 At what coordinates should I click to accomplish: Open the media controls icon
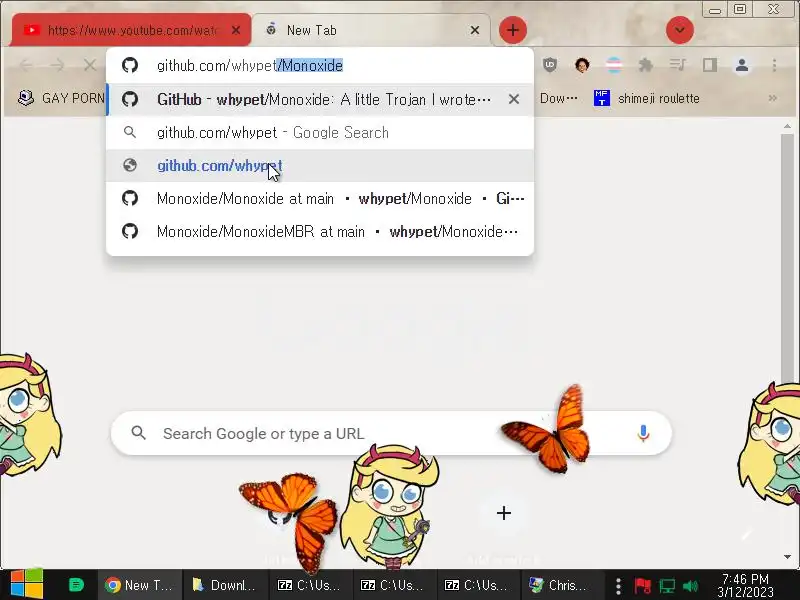coord(678,65)
